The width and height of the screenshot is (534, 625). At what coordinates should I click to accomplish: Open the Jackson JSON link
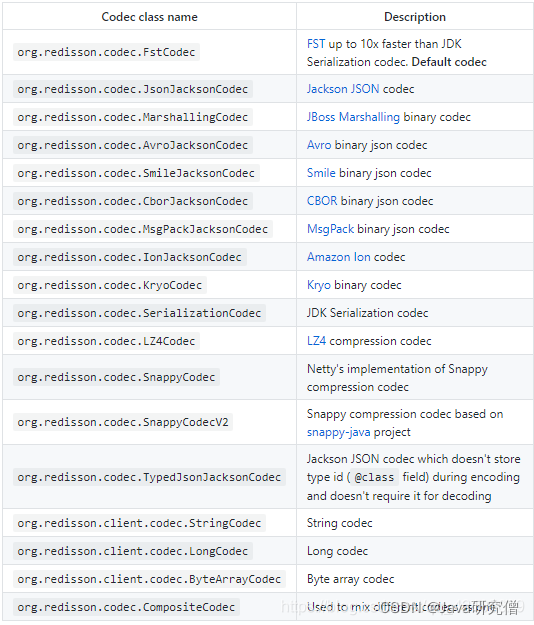click(x=343, y=89)
